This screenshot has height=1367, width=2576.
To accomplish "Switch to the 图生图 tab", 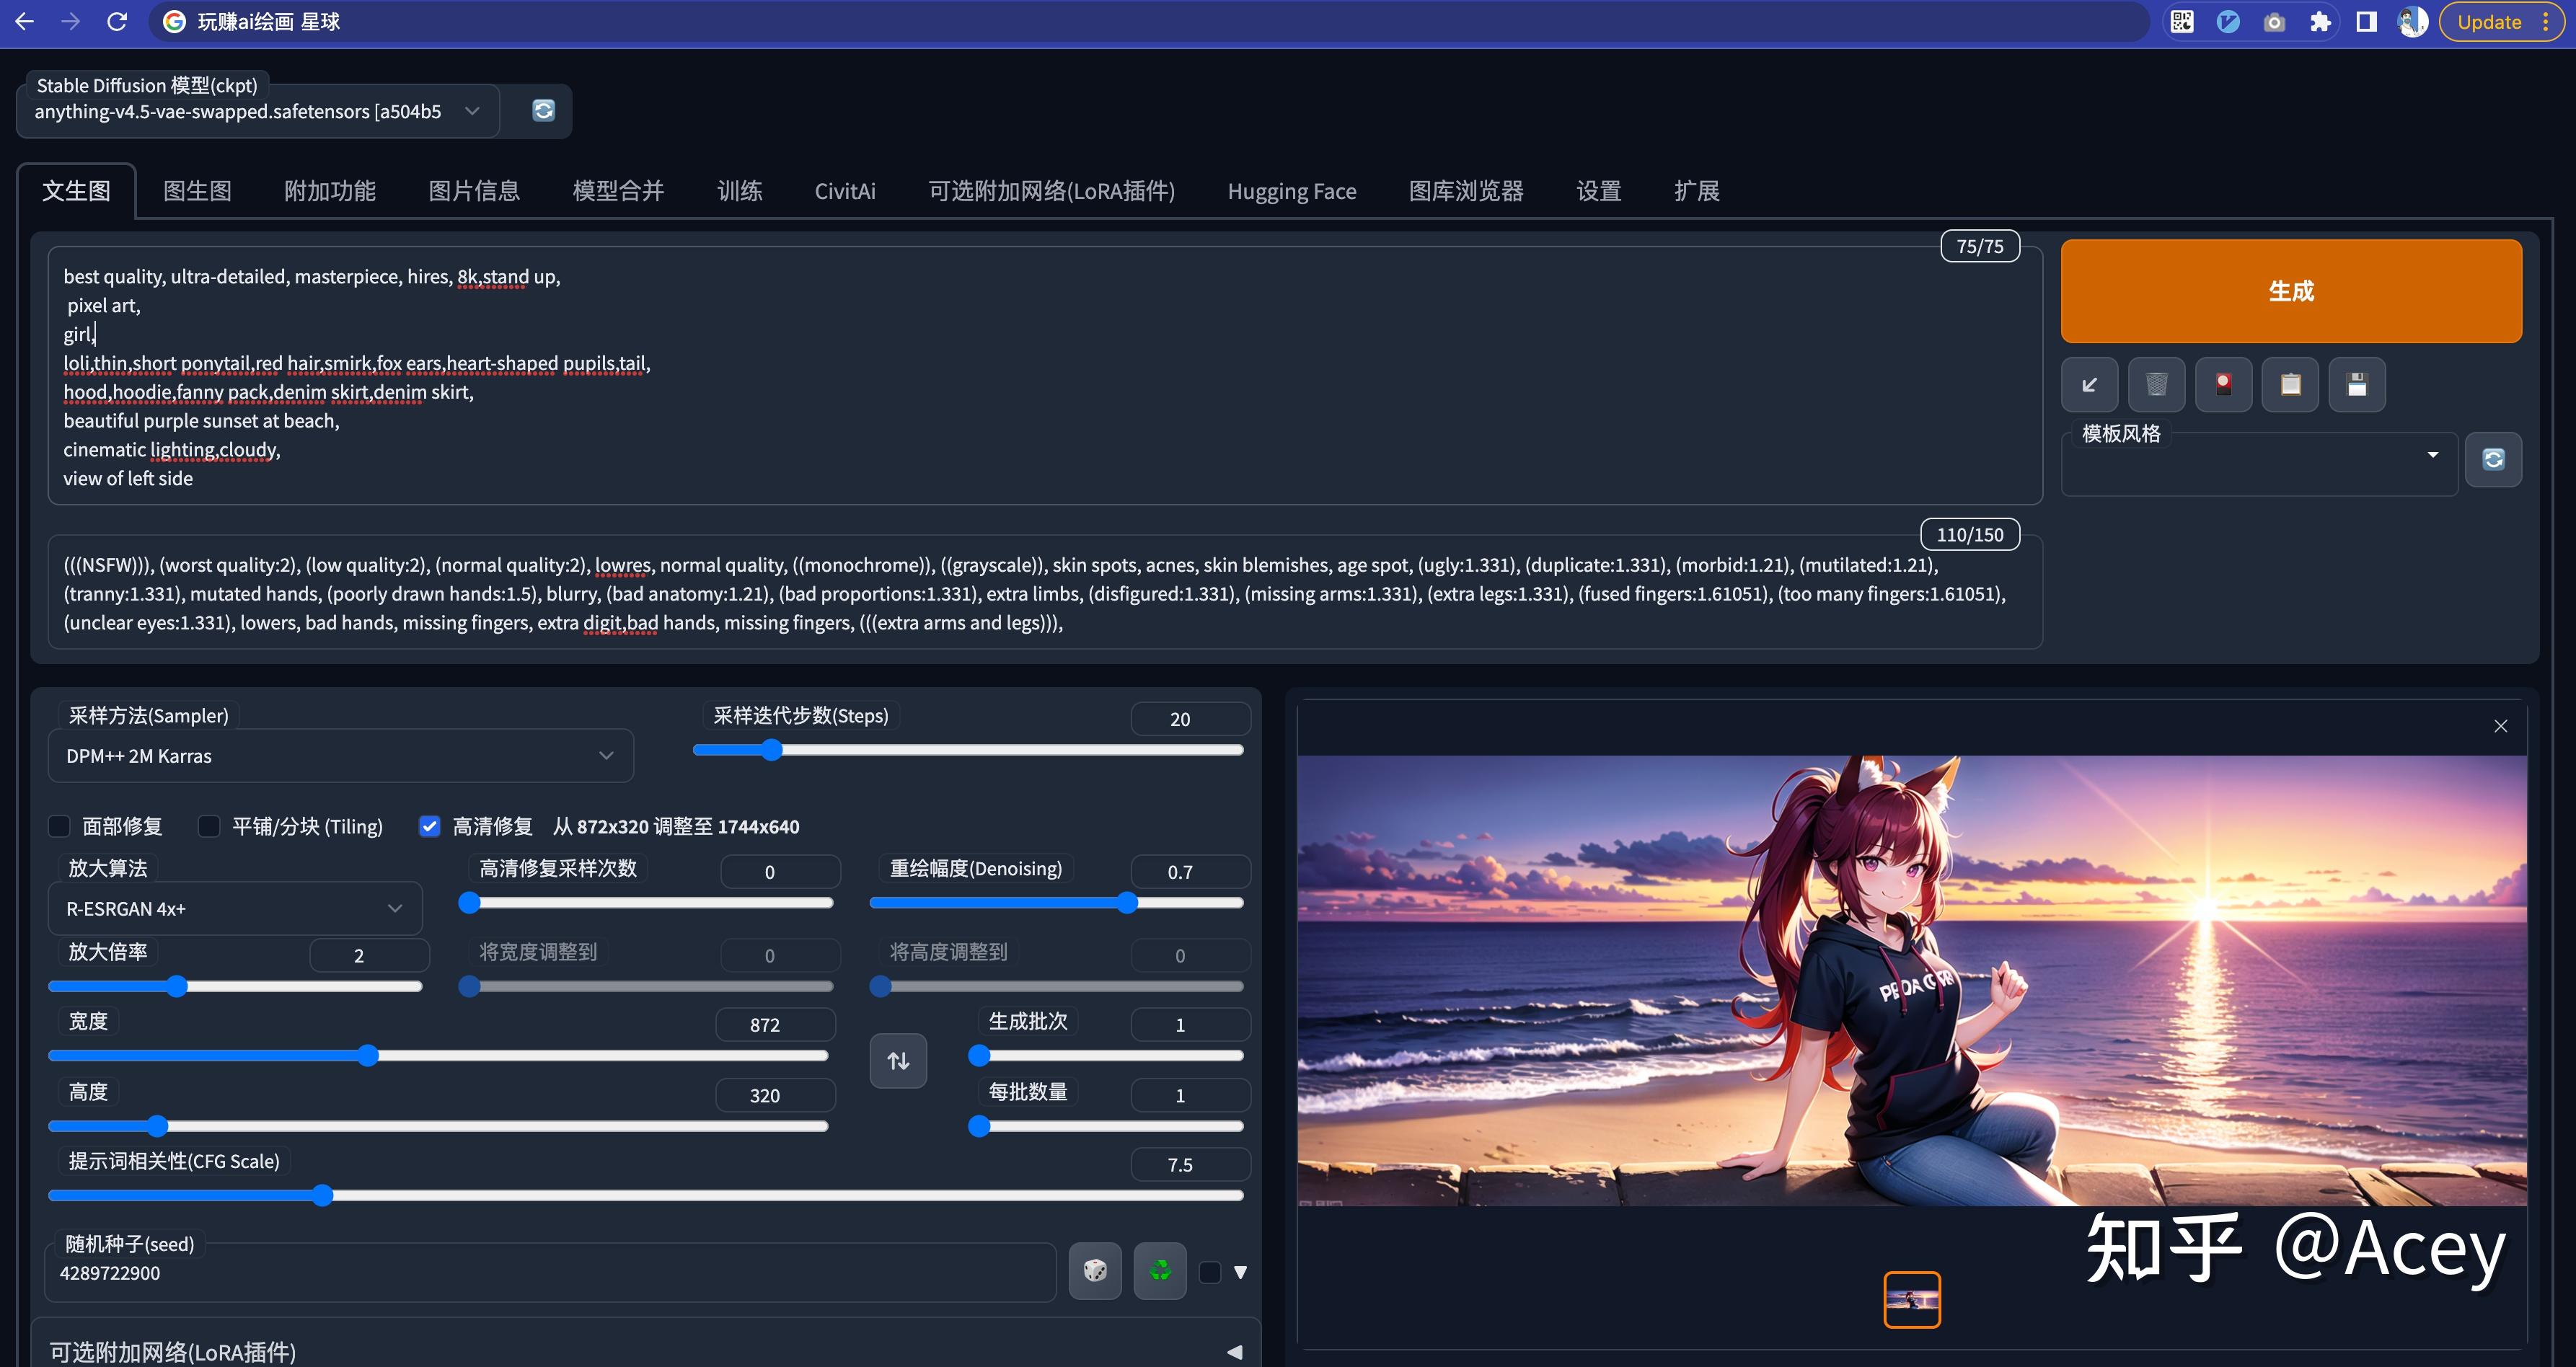I will (x=197, y=191).
